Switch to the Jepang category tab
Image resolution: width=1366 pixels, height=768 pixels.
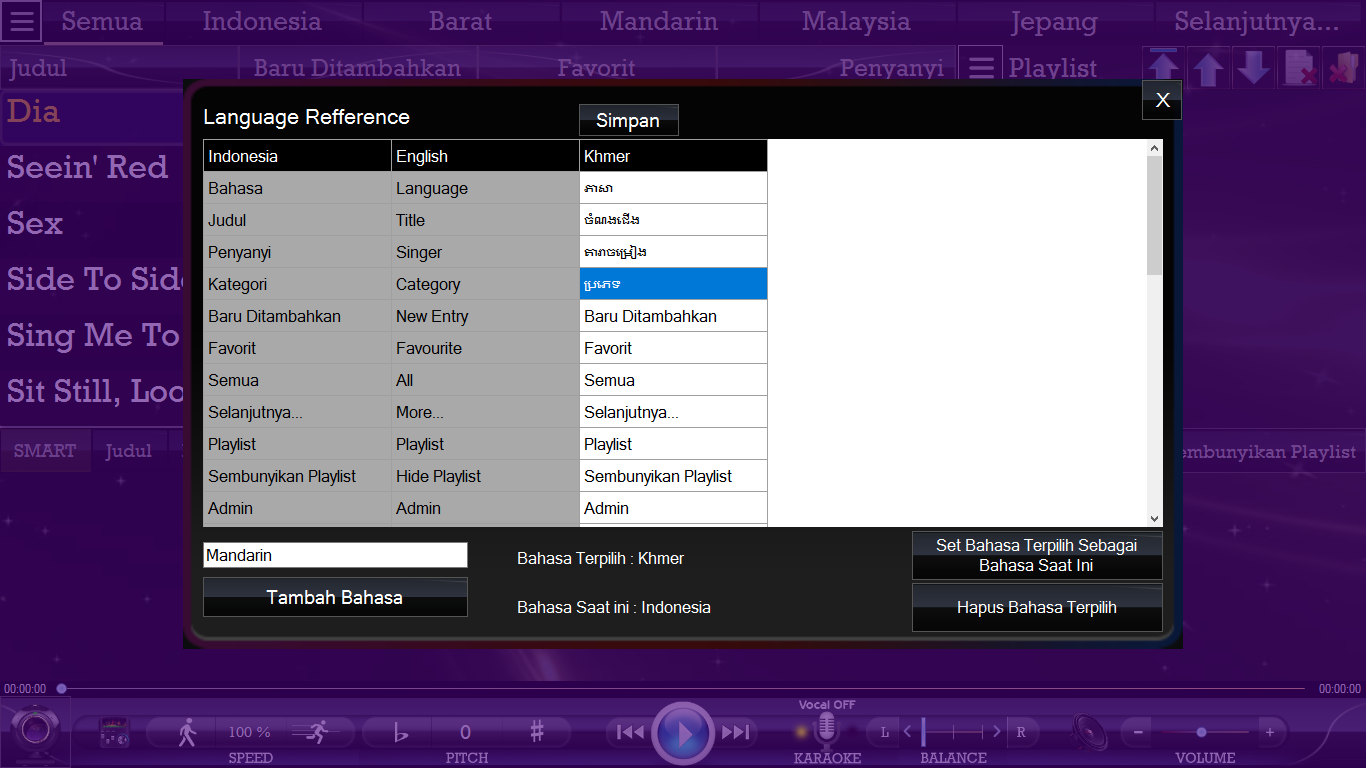(x=1054, y=21)
